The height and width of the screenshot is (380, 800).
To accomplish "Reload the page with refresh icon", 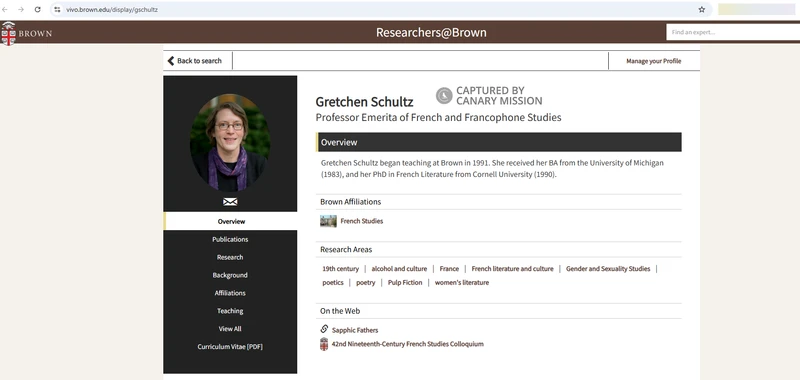I will click(x=38, y=9).
